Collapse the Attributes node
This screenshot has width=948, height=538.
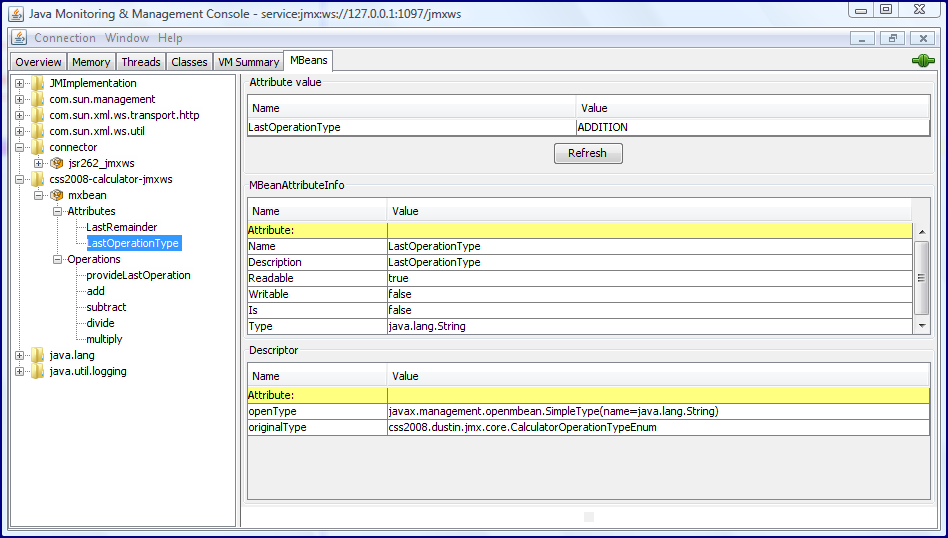click(57, 212)
